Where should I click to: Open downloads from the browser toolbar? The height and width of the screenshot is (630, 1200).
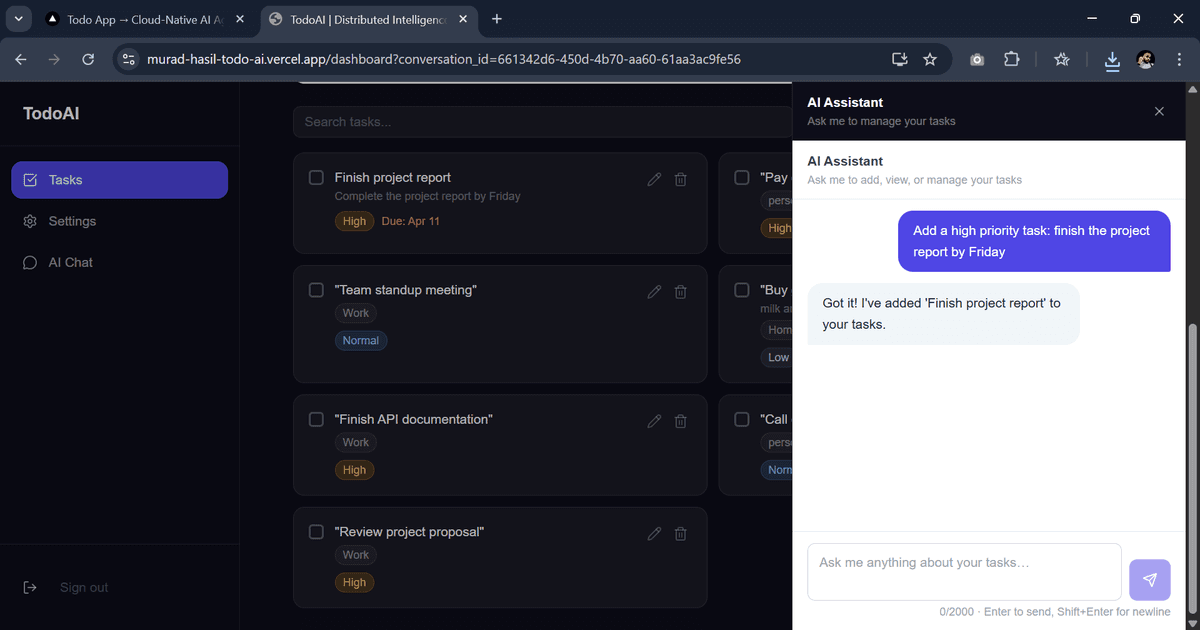tap(1112, 59)
